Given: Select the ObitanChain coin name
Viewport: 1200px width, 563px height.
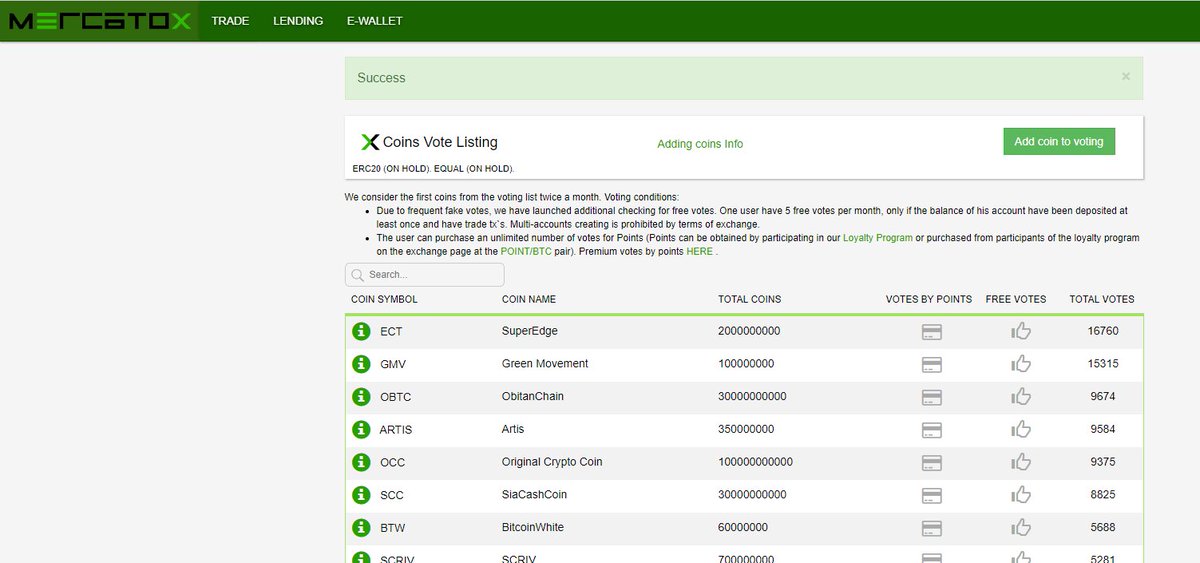Looking at the screenshot, I should pos(533,396).
